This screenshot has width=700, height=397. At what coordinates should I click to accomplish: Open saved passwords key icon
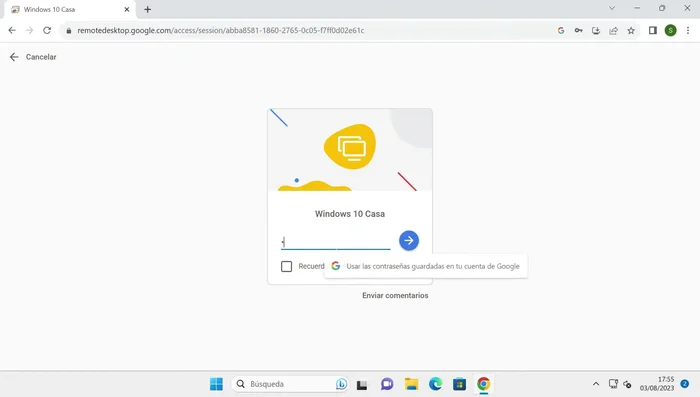click(579, 30)
